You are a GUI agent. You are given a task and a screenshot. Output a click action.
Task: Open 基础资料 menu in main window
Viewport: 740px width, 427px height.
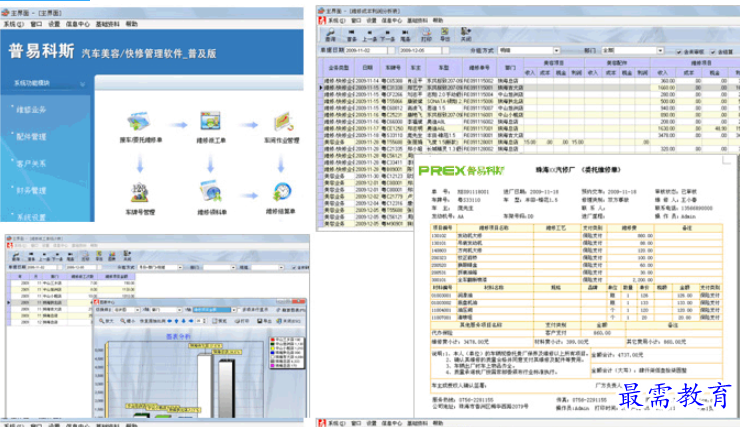pos(108,24)
